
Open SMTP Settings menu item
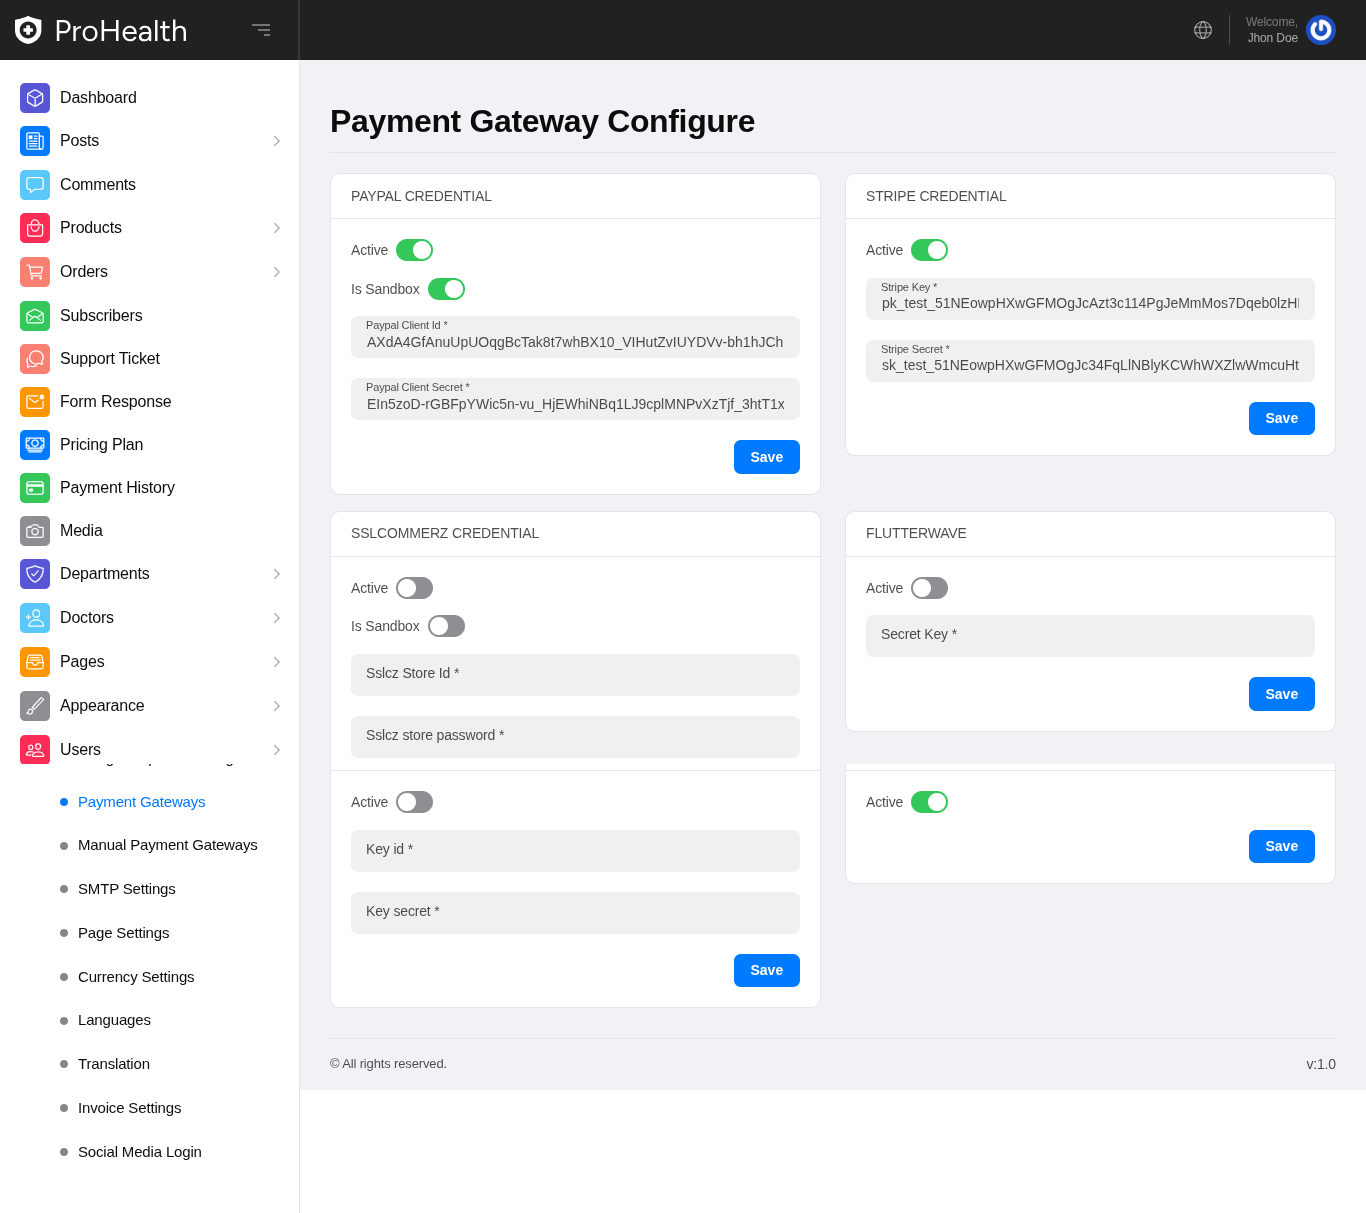[127, 889]
